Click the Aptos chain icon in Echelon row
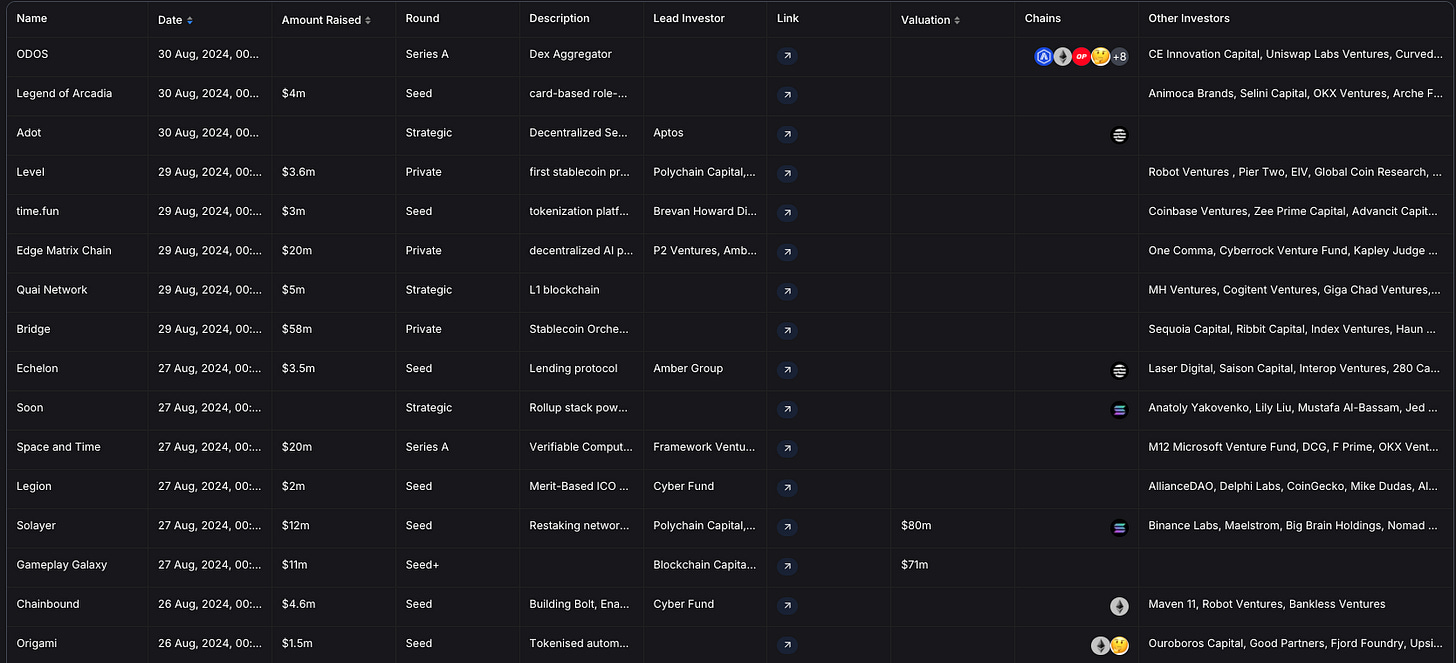Image resolution: width=1456 pixels, height=663 pixels. pyautogui.click(x=1119, y=371)
